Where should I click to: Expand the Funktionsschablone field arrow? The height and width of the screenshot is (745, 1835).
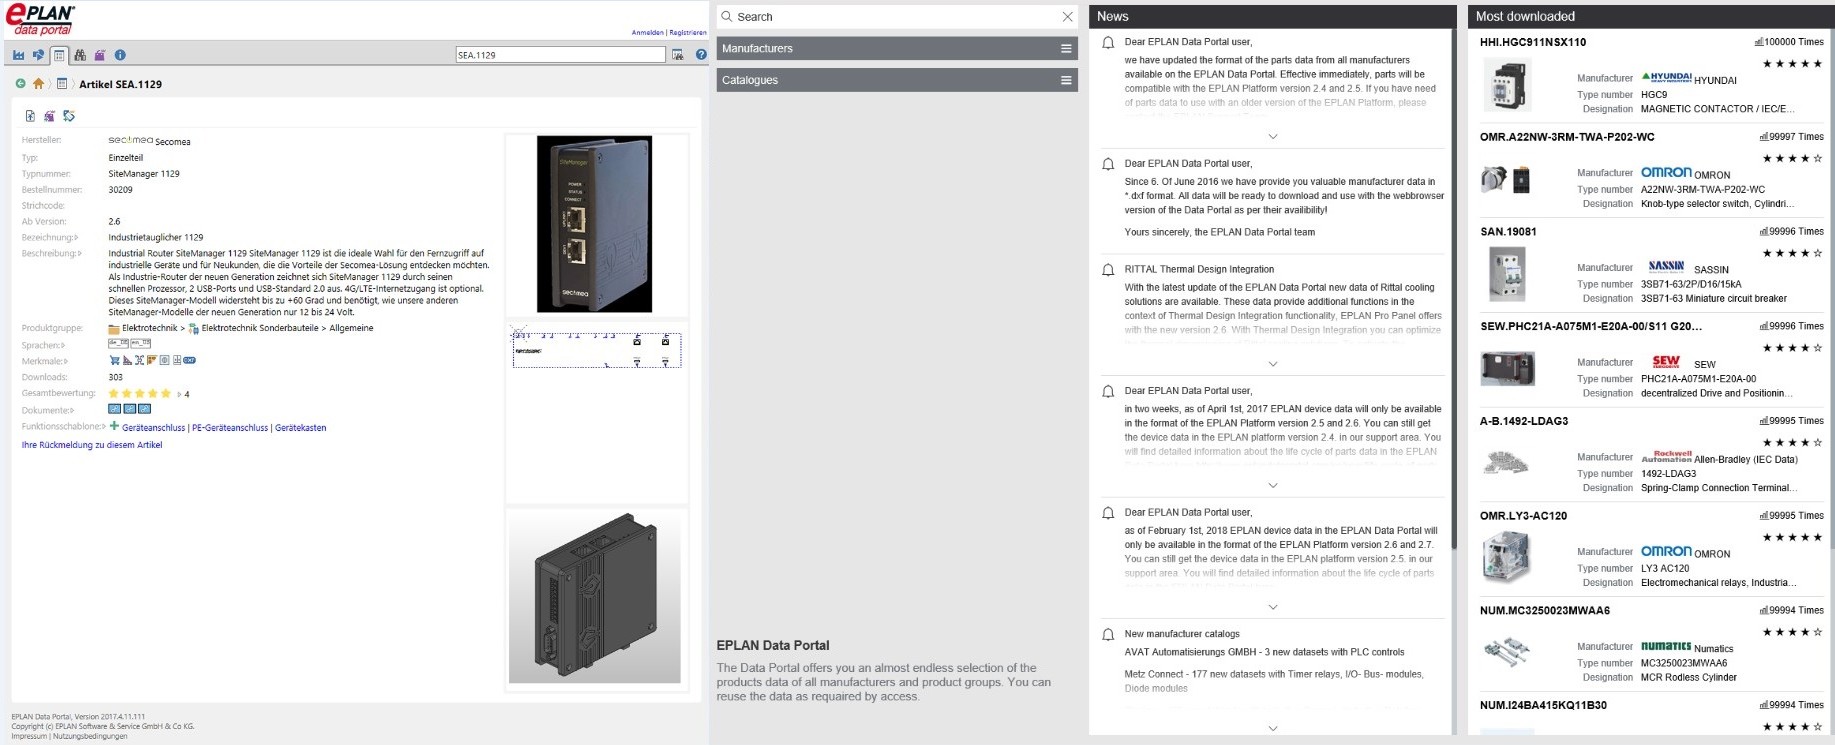tap(103, 427)
